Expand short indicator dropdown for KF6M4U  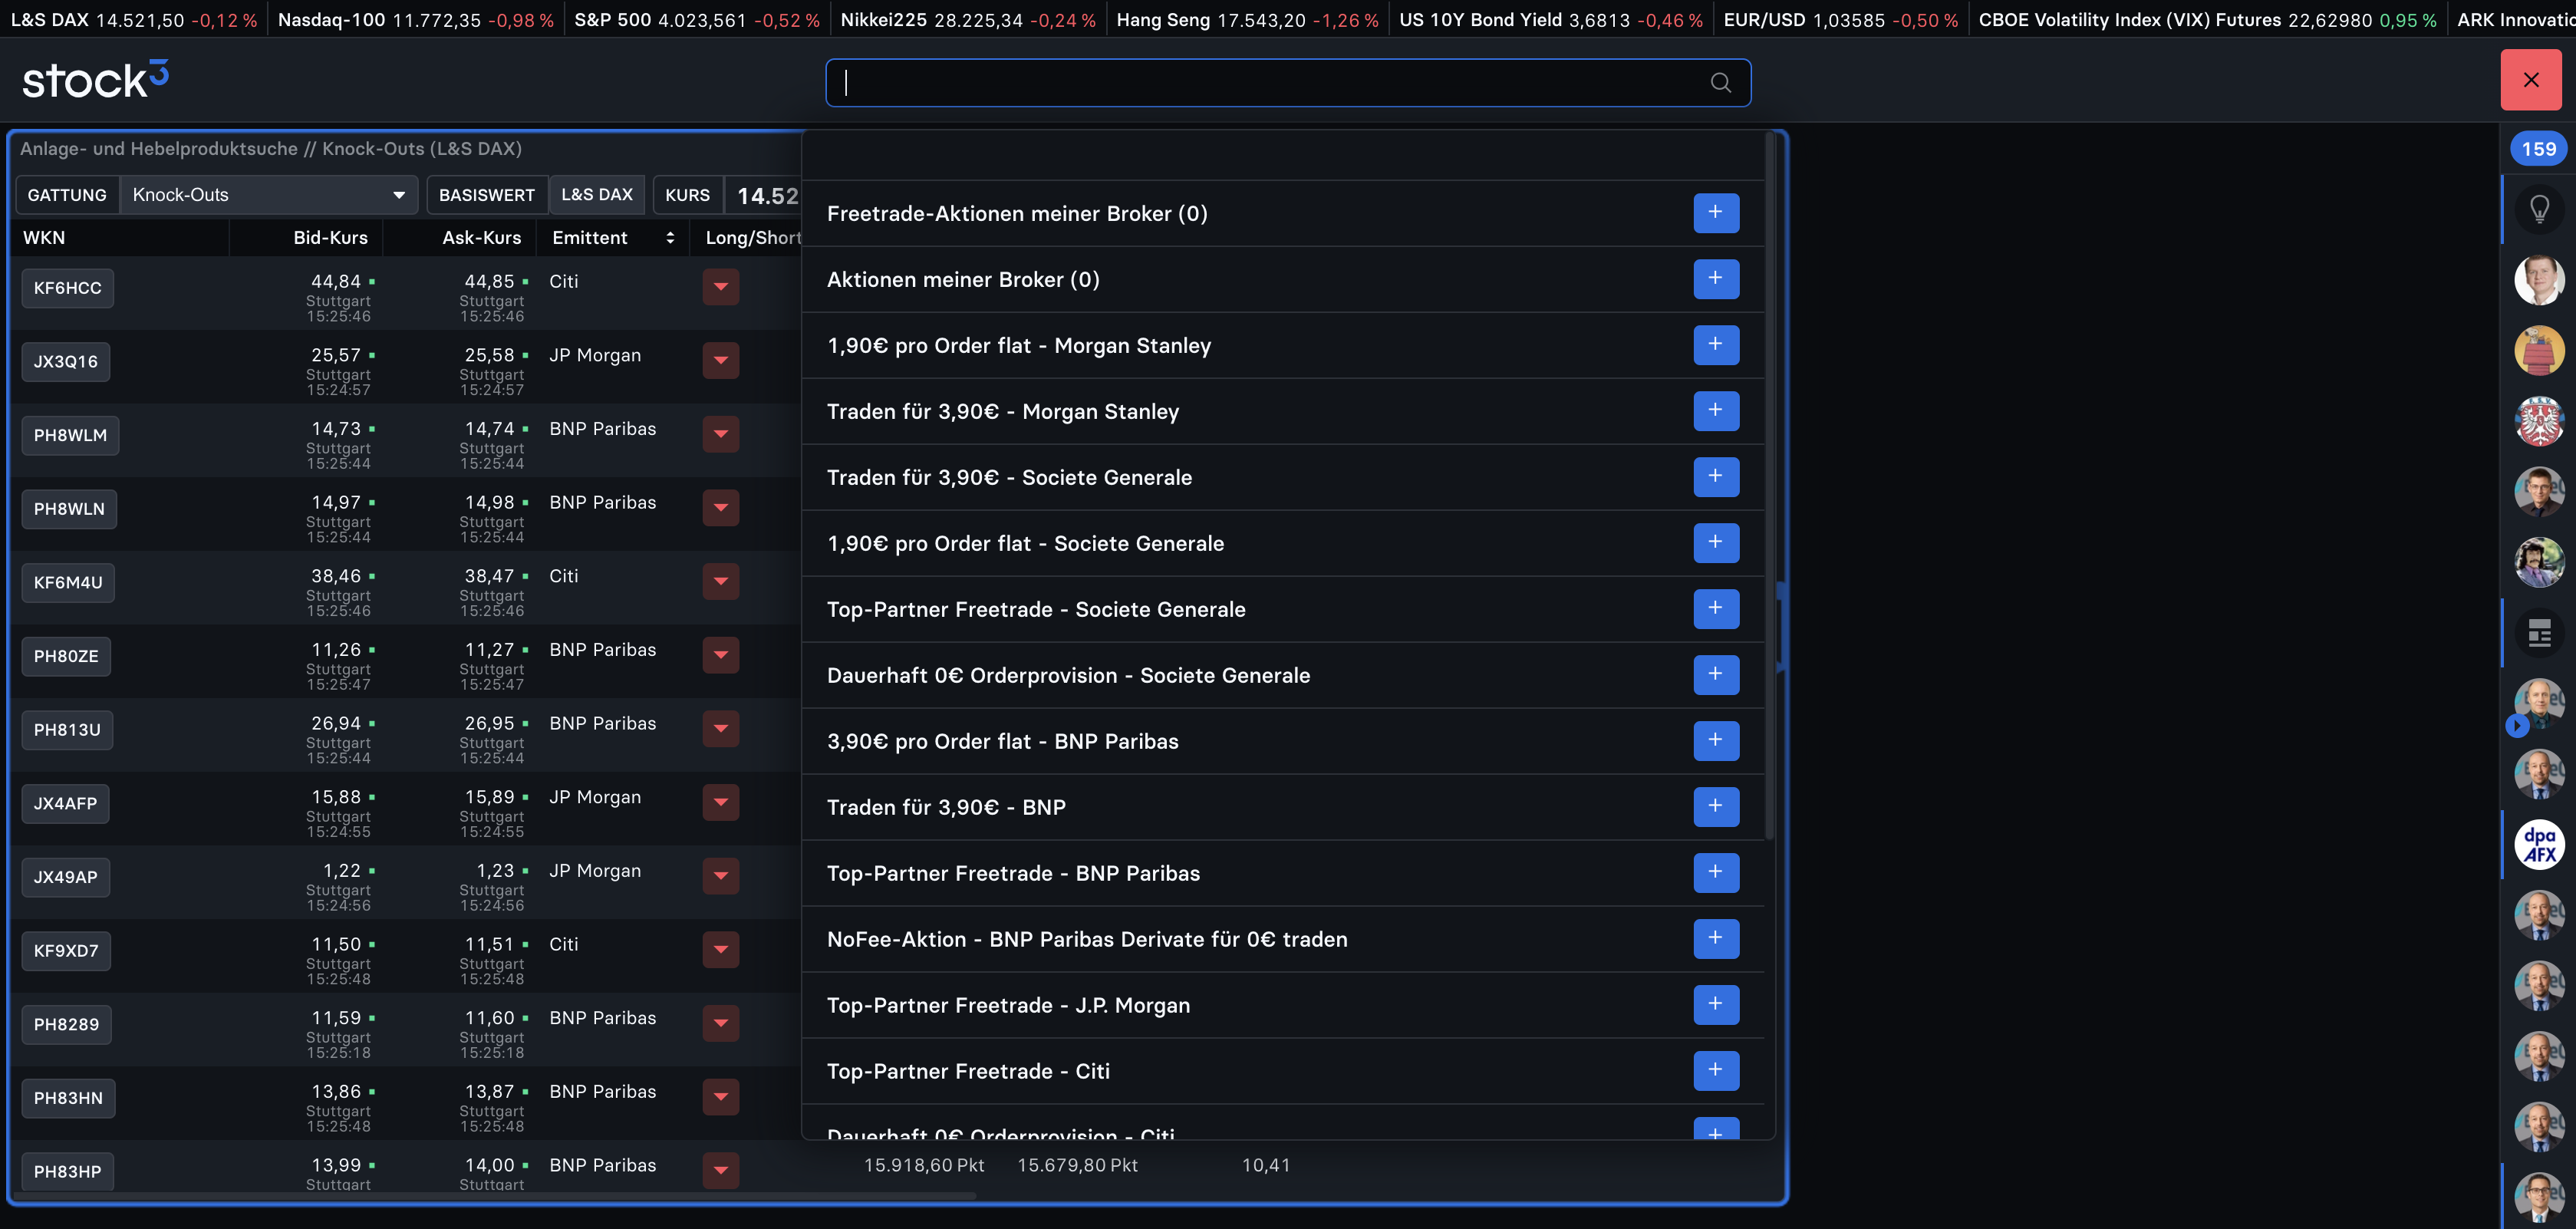(720, 582)
